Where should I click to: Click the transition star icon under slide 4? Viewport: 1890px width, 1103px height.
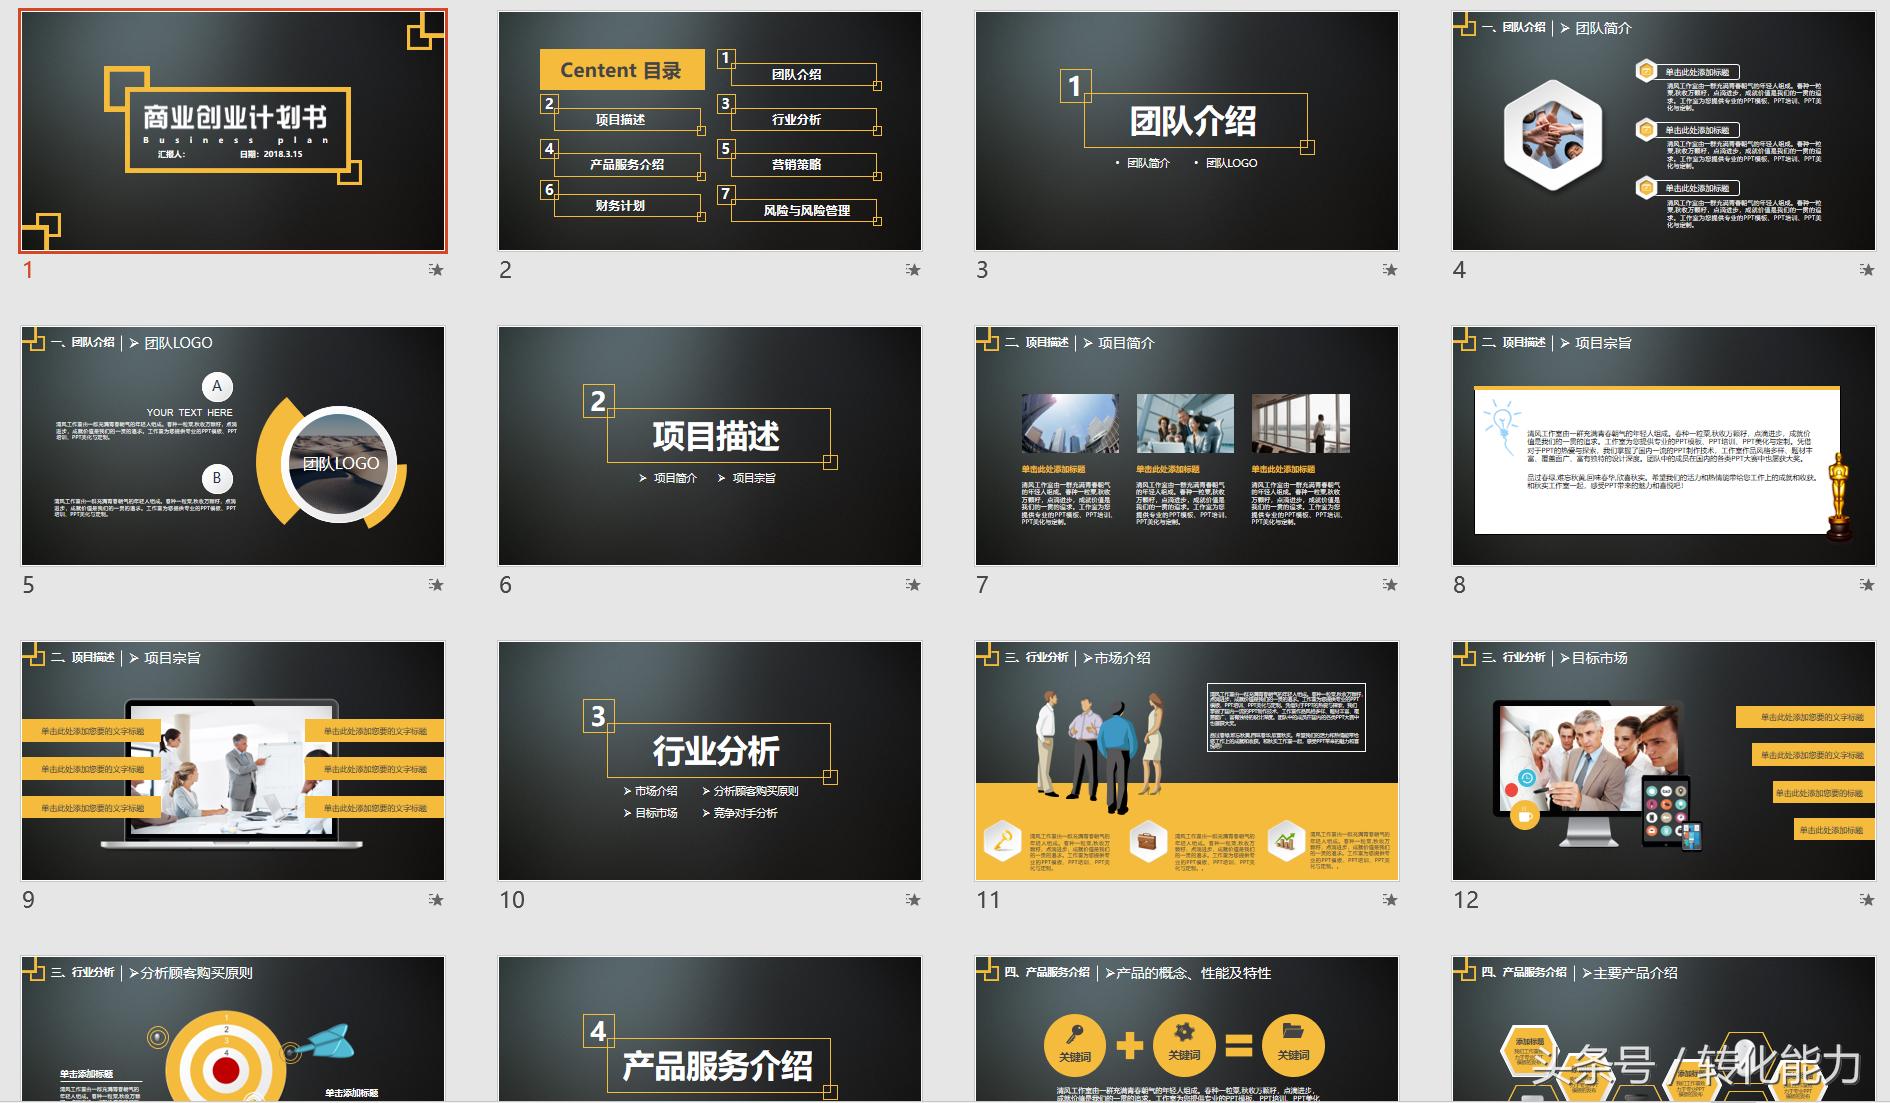1867,269
